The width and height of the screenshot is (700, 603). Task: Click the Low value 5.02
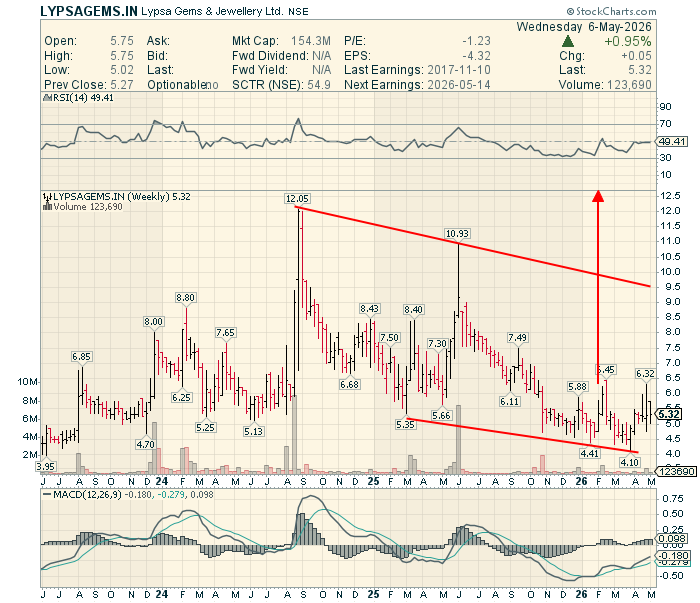(x=122, y=70)
